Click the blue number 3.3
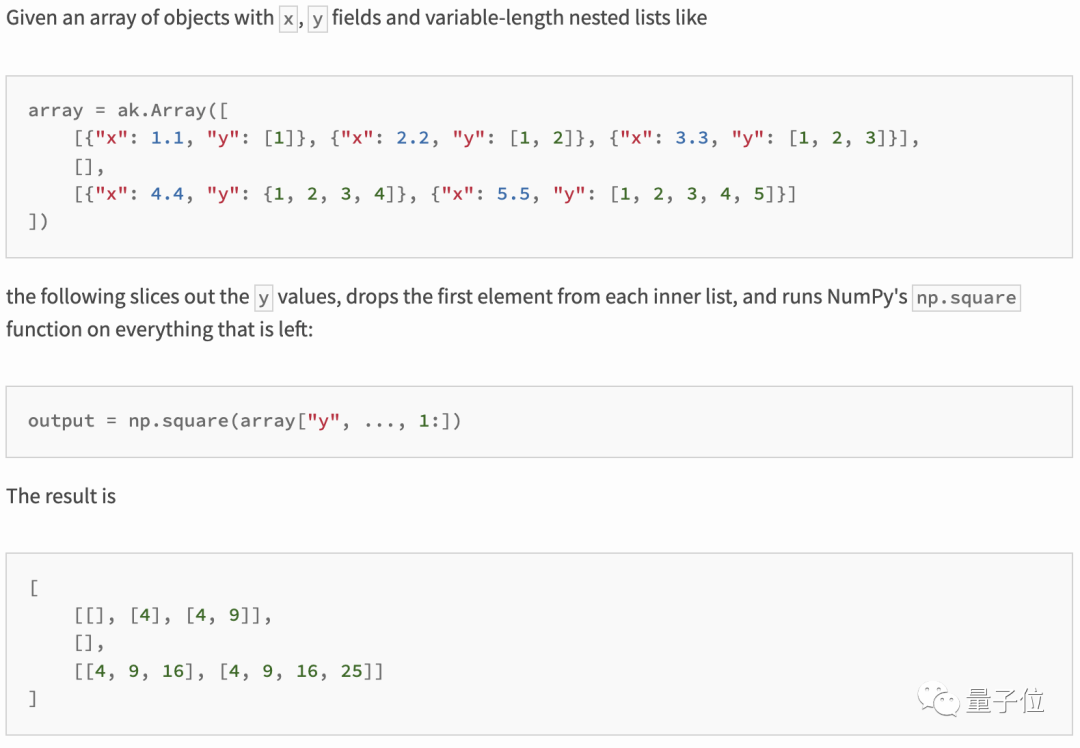The width and height of the screenshot is (1080, 748). coord(692,138)
